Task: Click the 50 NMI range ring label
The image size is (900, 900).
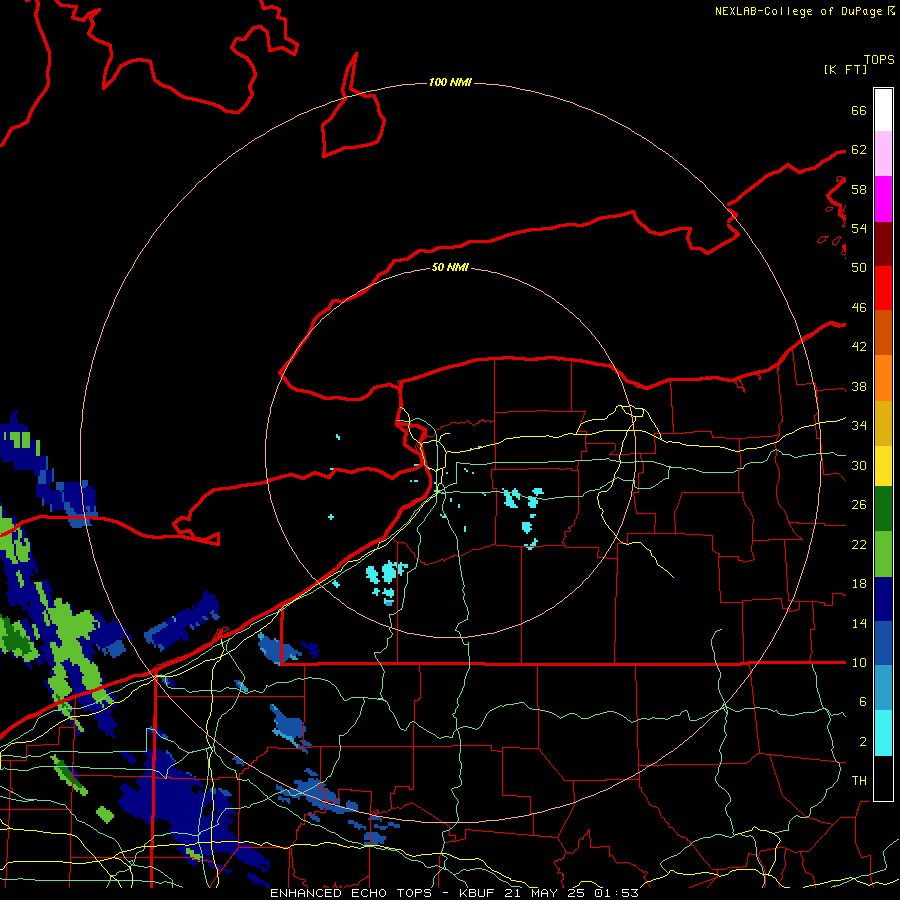Action: point(450,267)
